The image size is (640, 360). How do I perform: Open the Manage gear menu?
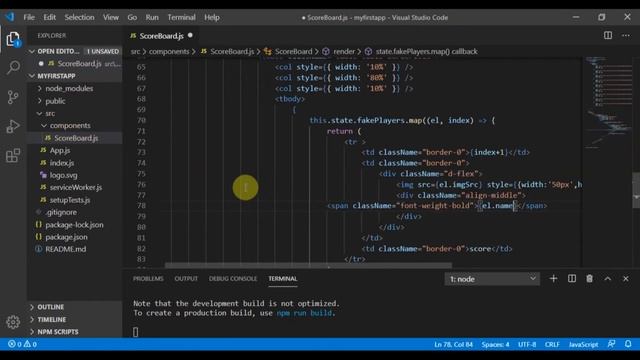coord(13,322)
